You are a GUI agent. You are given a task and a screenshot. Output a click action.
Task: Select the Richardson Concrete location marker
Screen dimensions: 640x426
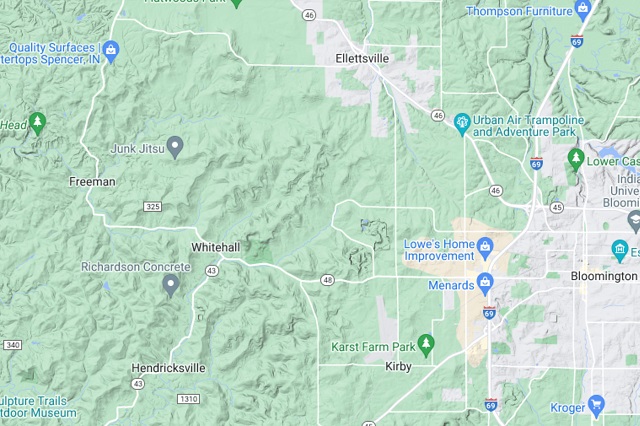171,284
